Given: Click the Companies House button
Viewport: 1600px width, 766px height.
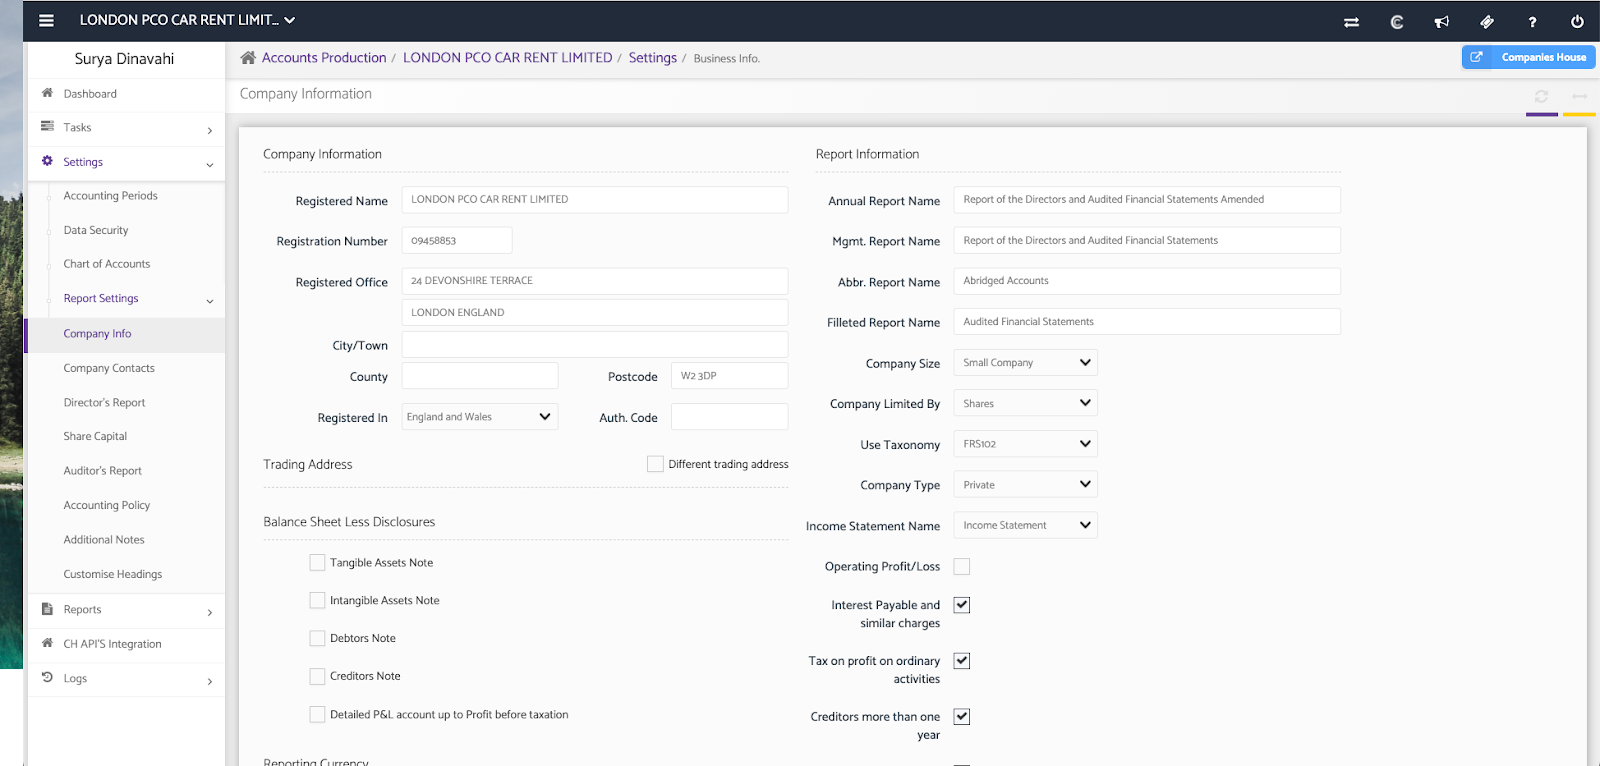Looking at the screenshot, I should coord(1528,57).
